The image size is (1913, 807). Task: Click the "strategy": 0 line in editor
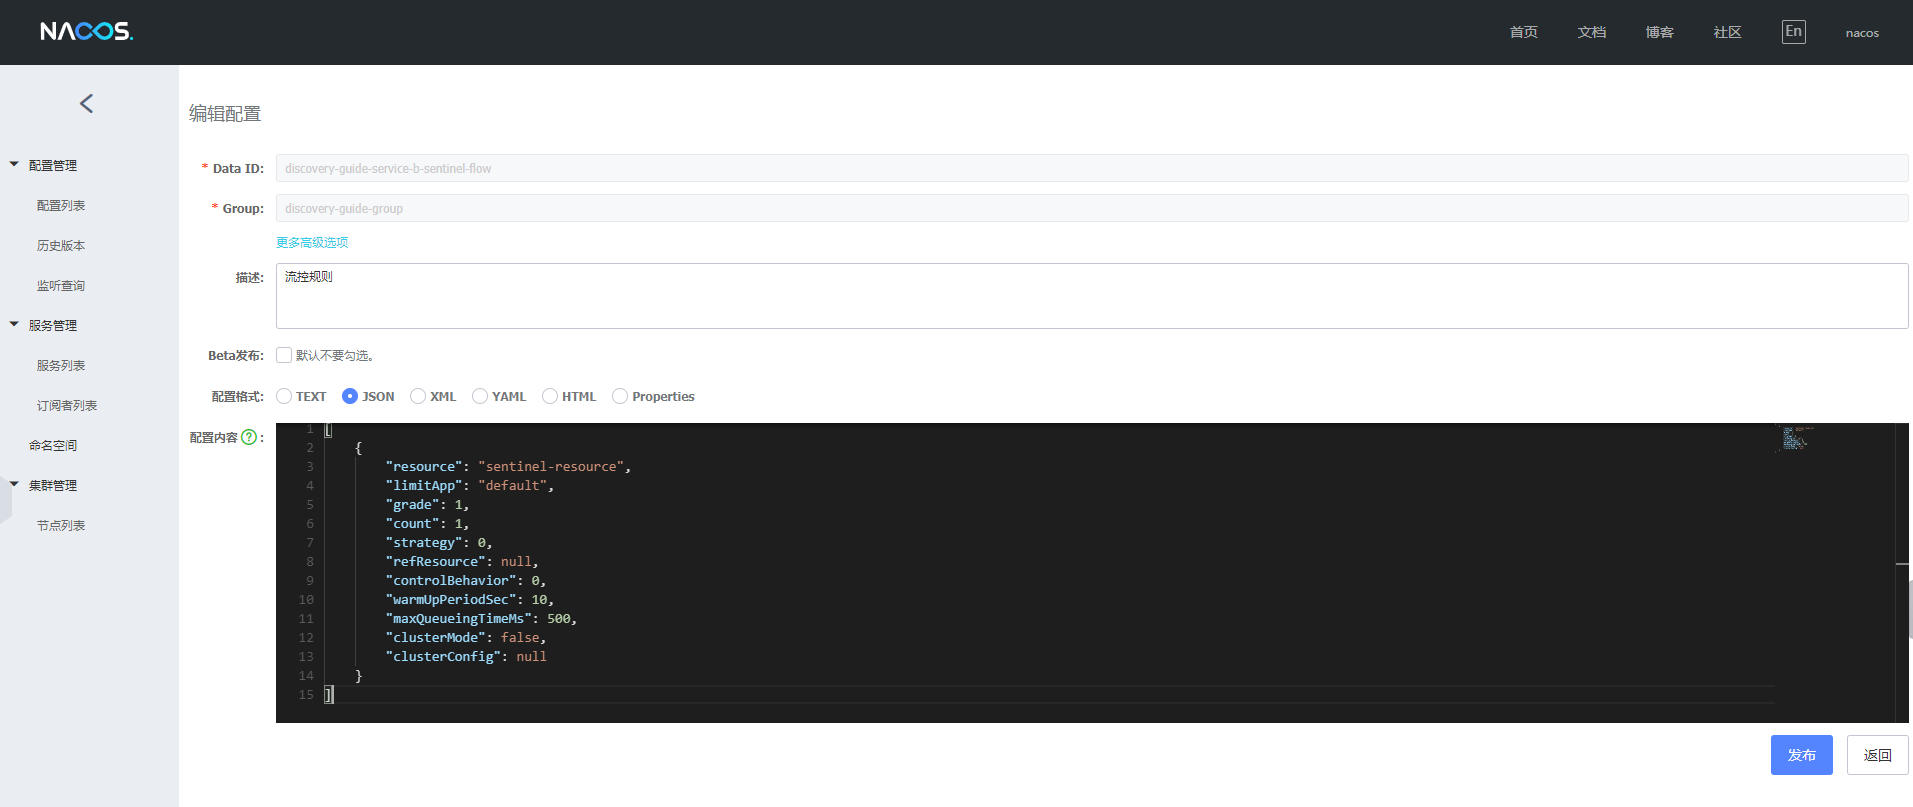(x=439, y=542)
